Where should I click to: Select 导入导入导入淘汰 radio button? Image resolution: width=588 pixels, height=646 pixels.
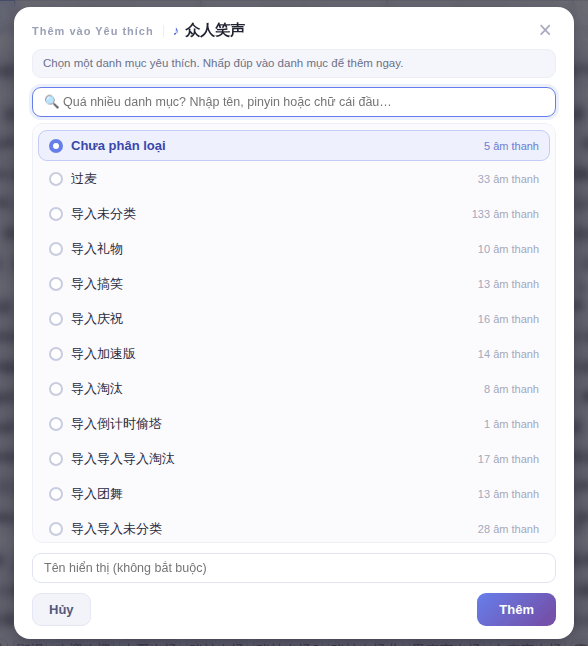[56, 459]
